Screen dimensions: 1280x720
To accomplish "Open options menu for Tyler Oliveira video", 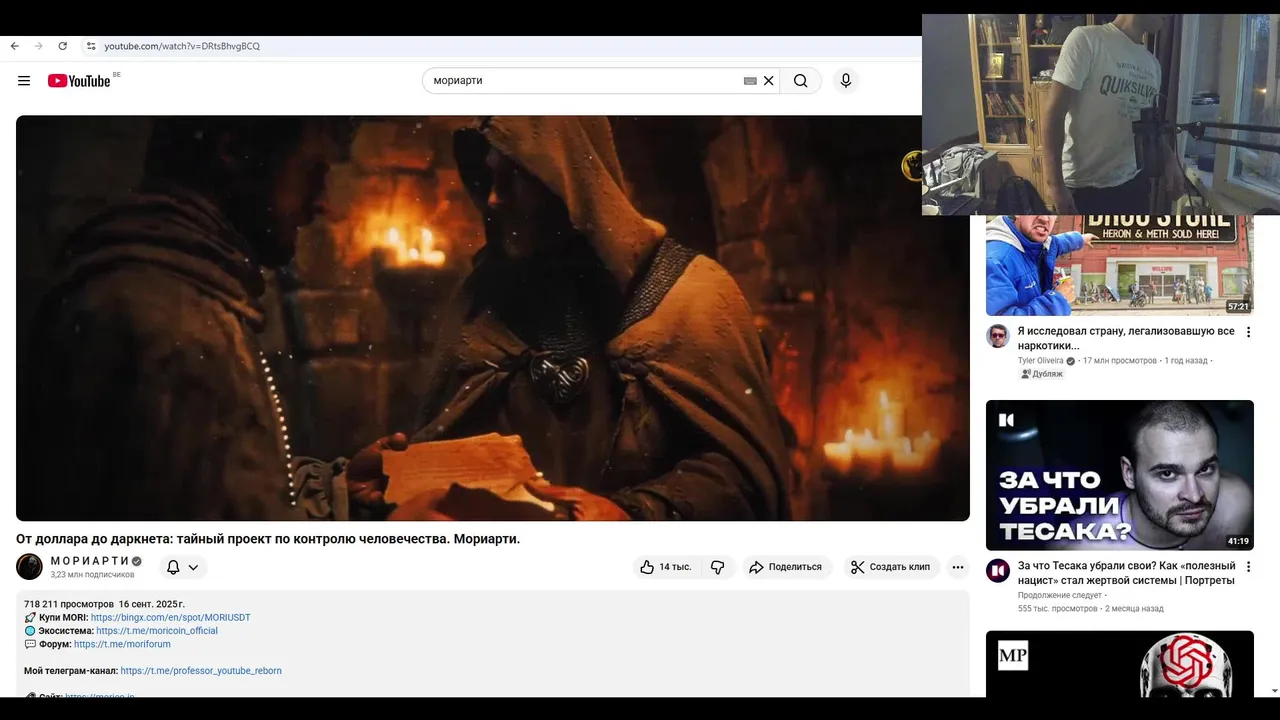I will (x=1248, y=332).
